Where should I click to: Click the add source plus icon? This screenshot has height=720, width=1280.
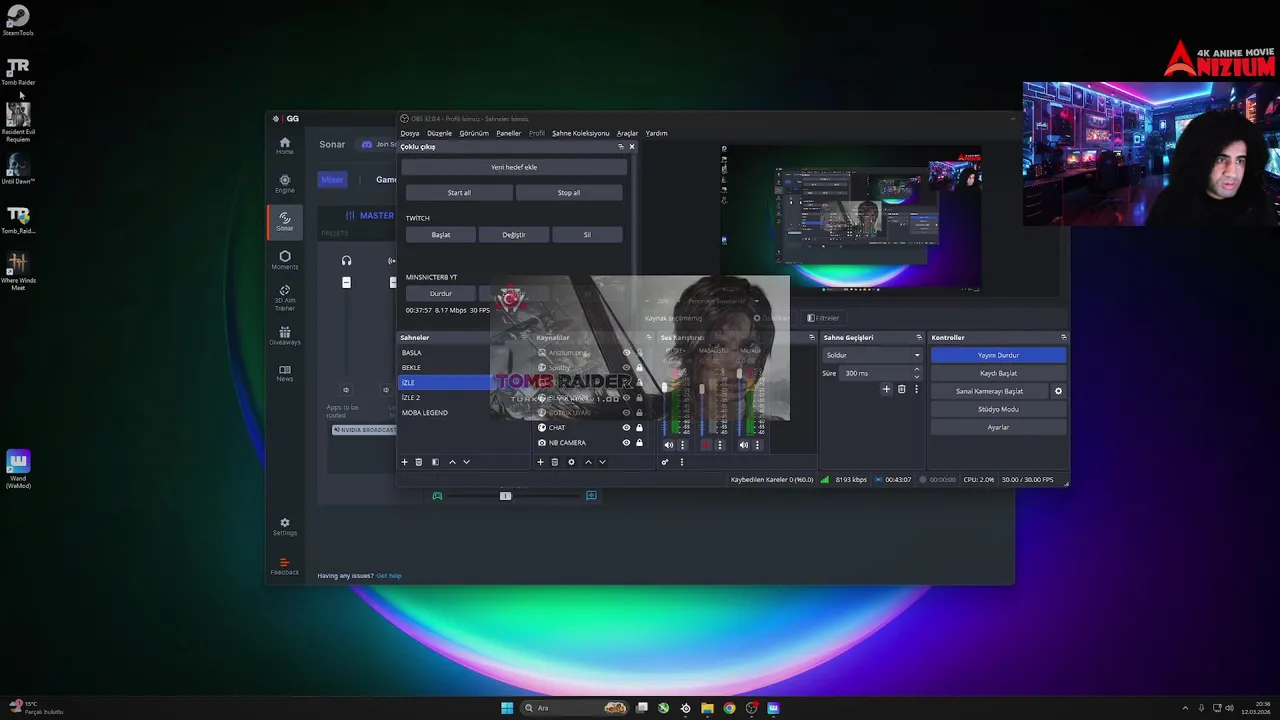click(x=540, y=462)
